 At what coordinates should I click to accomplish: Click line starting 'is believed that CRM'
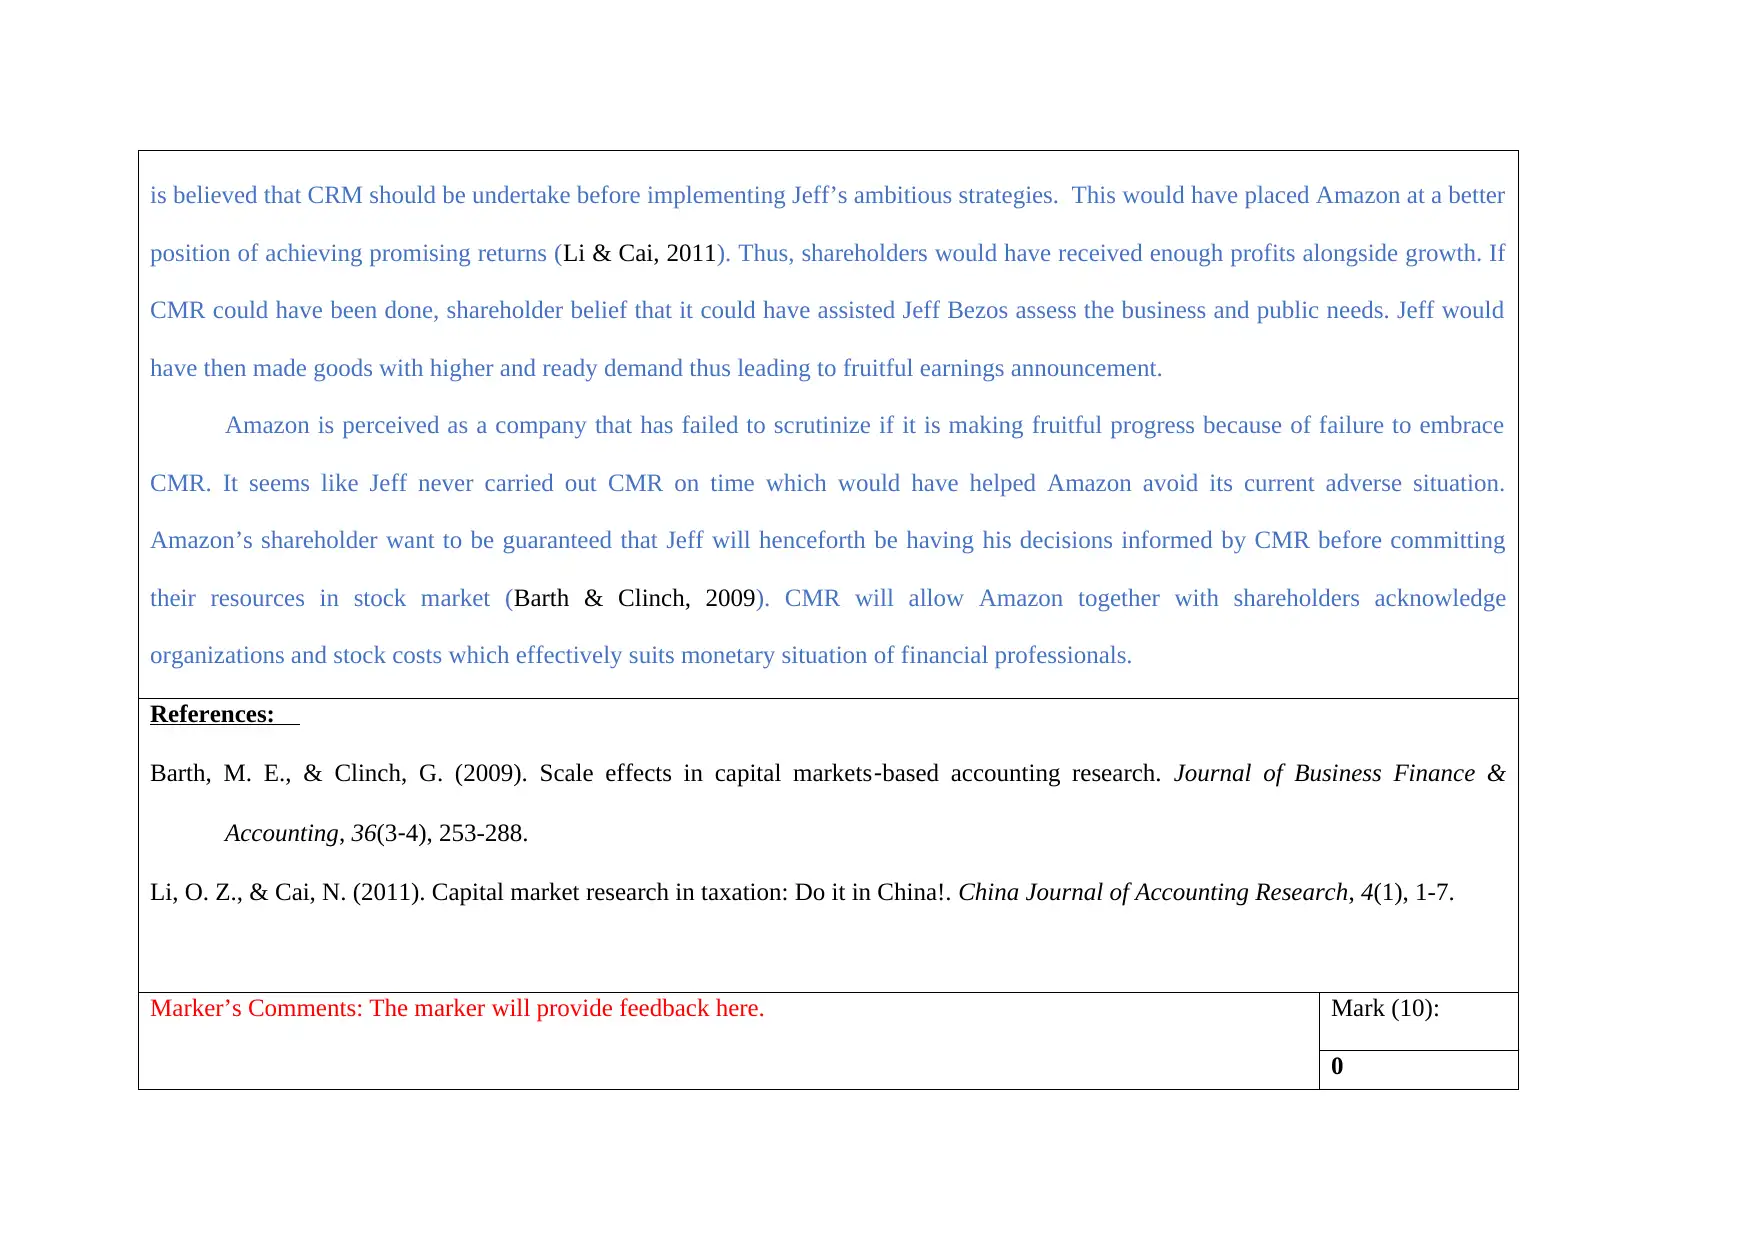(827, 195)
